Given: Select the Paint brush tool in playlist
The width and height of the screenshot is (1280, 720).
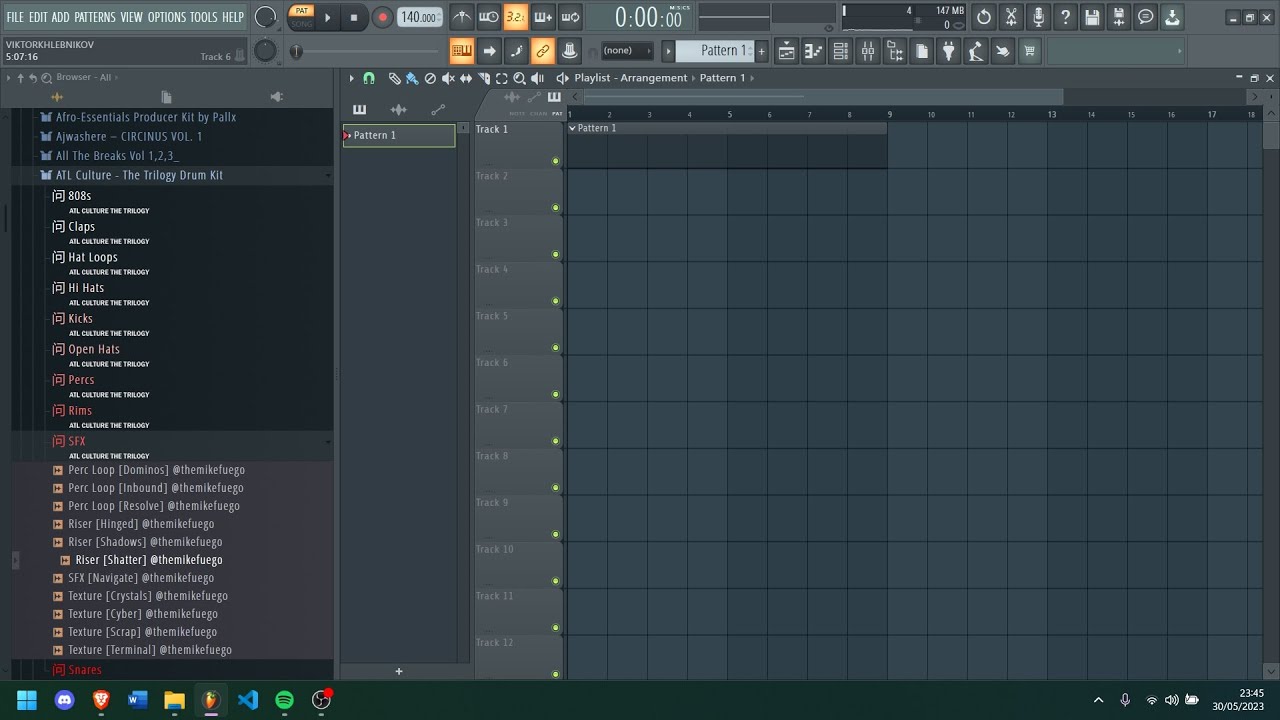Looking at the screenshot, I should 411,78.
